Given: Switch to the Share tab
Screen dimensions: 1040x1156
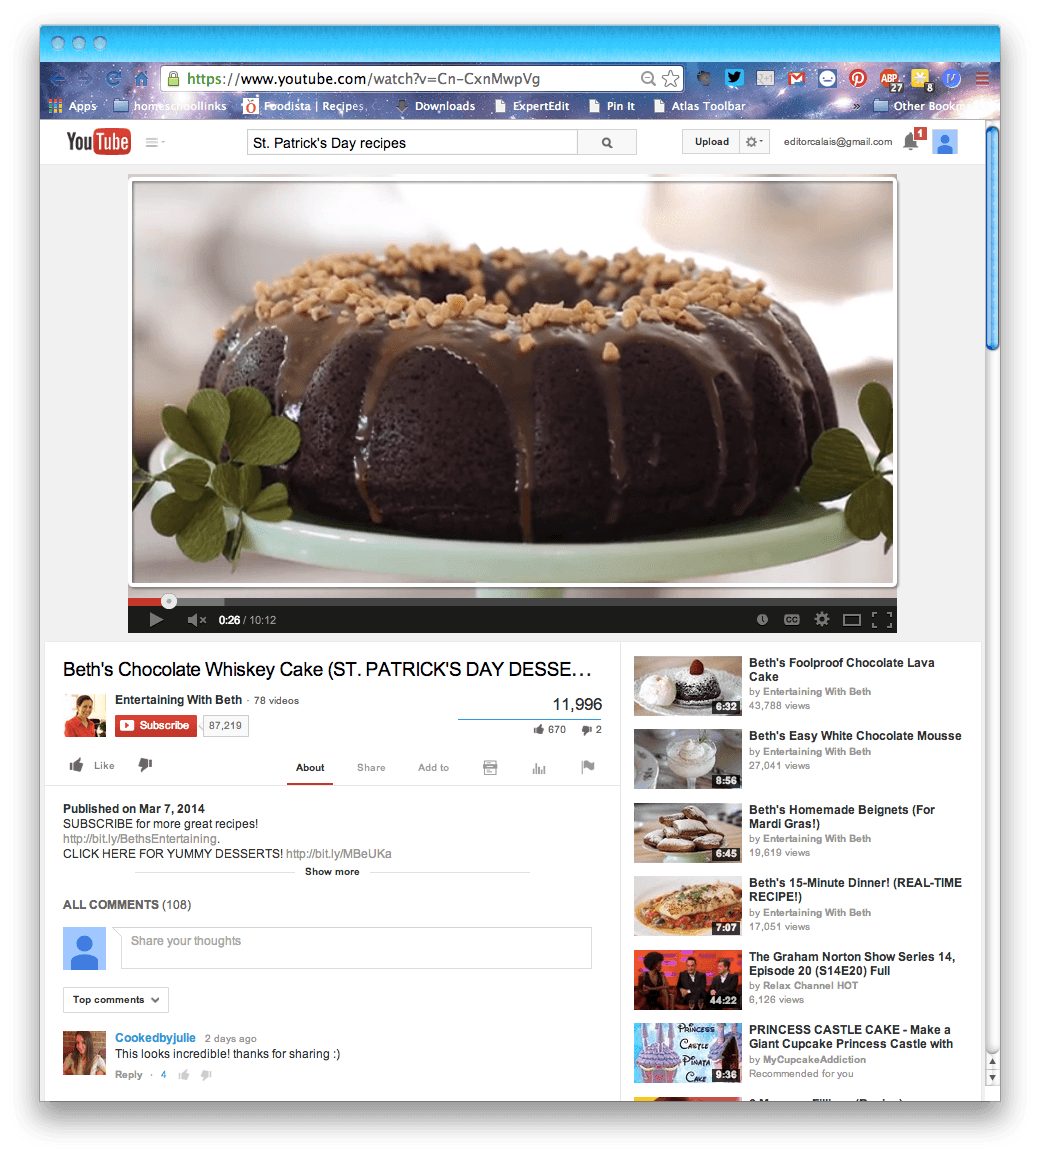Looking at the screenshot, I should [371, 767].
